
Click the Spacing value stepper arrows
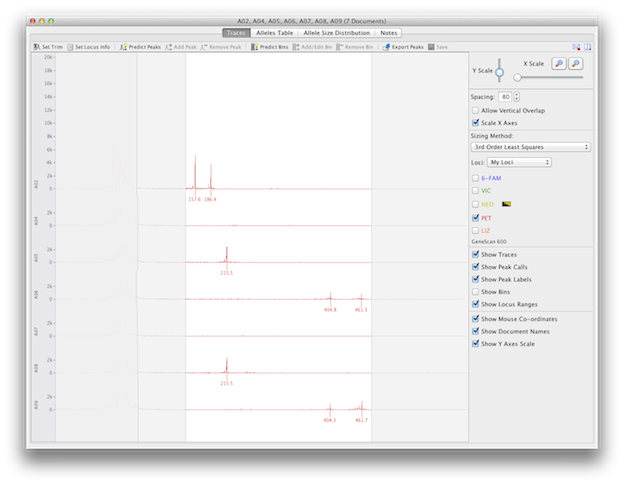tap(516, 96)
